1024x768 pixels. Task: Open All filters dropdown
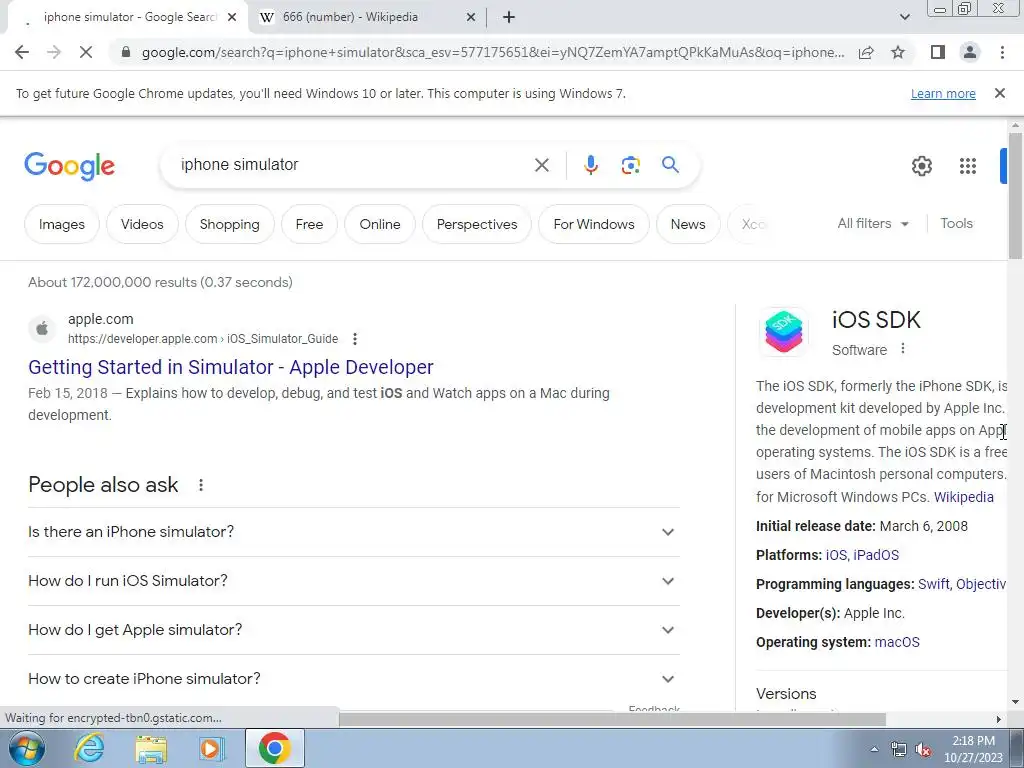tap(872, 223)
